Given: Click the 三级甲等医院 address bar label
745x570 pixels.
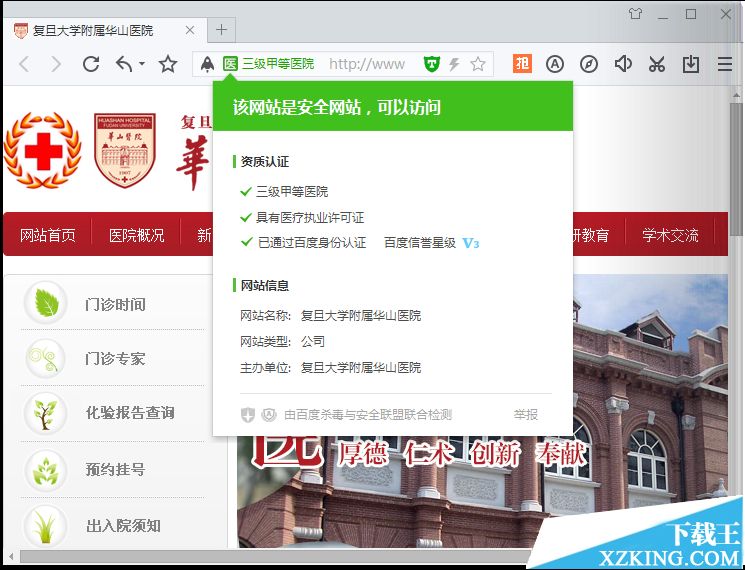Looking at the screenshot, I should (278, 64).
